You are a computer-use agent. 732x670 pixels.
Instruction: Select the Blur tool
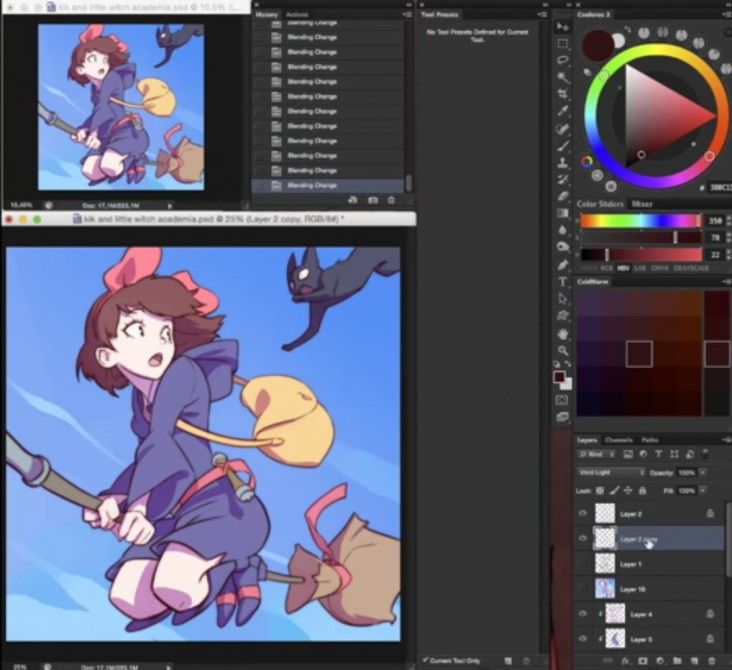(x=563, y=230)
